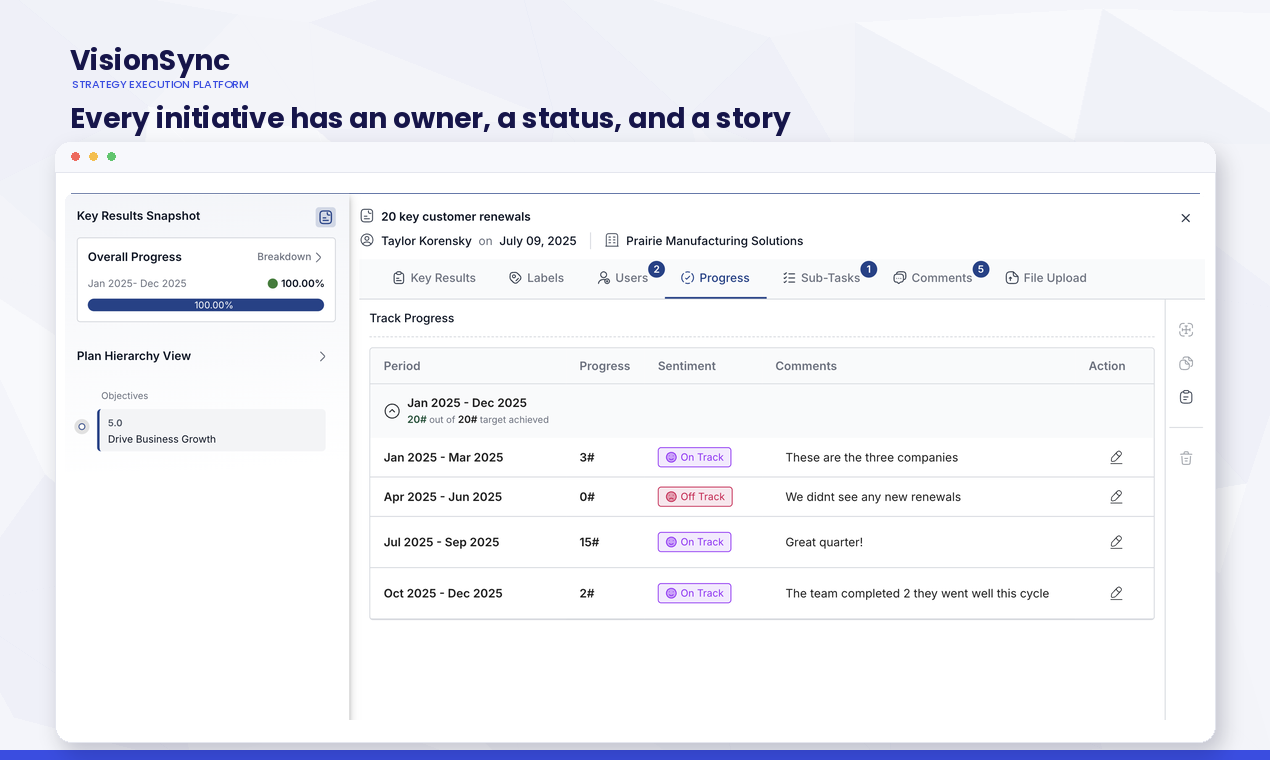Click the yellow macOS window minimize dot
This screenshot has width=1270, height=760.
coord(94,157)
